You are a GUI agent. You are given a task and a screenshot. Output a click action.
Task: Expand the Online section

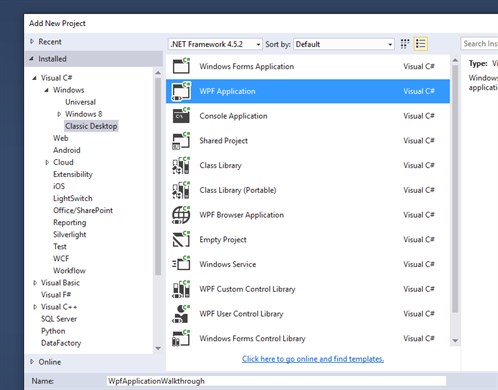(x=32, y=362)
